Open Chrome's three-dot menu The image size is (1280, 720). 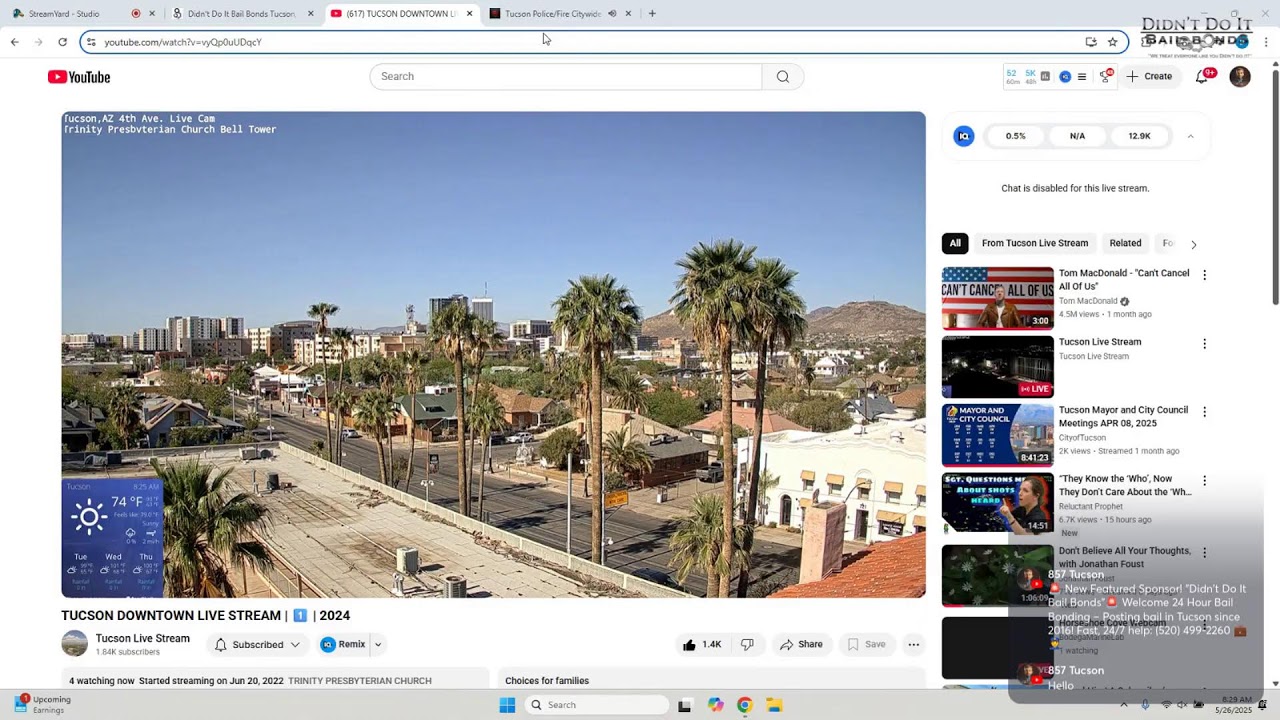(1266, 42)
